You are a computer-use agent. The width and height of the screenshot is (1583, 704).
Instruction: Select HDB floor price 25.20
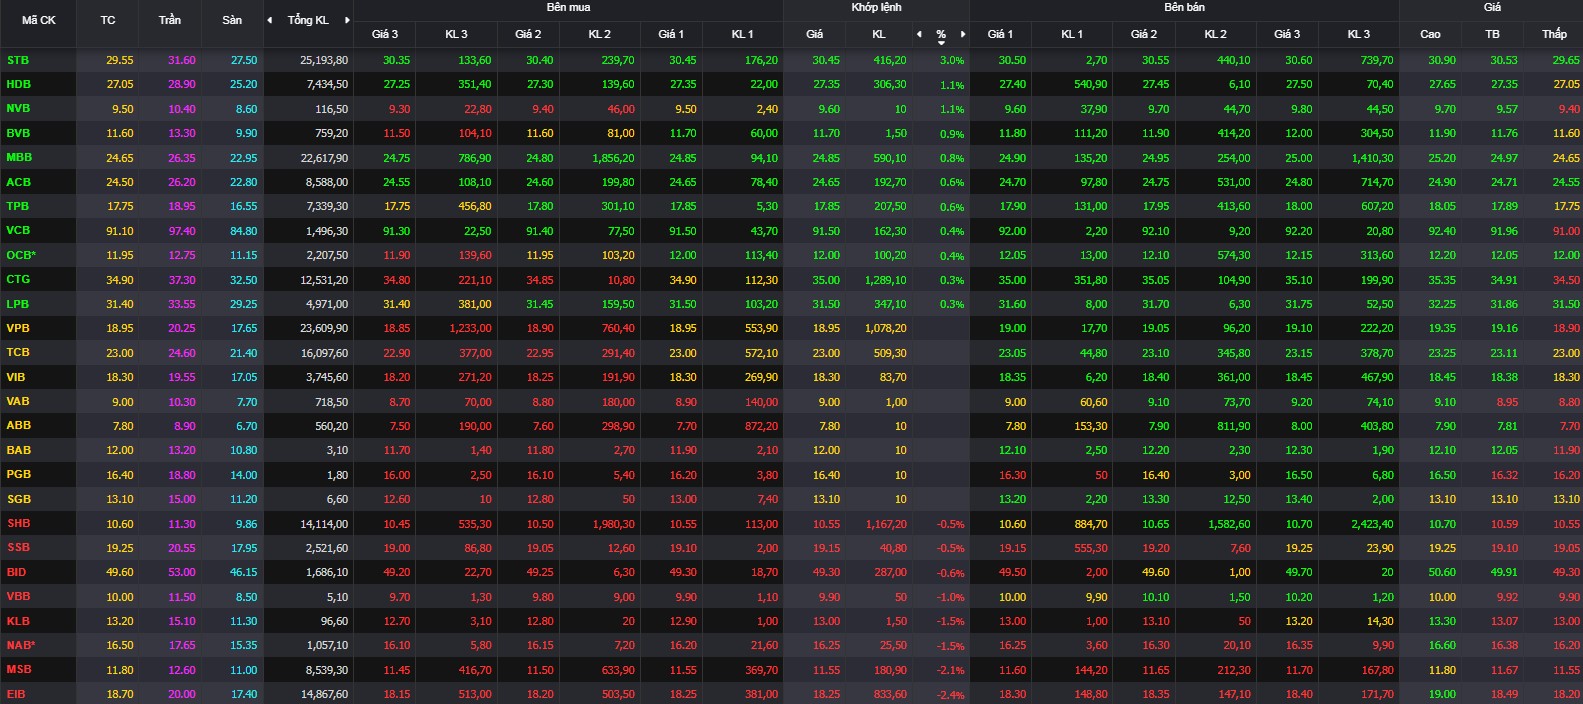[244, 85]
